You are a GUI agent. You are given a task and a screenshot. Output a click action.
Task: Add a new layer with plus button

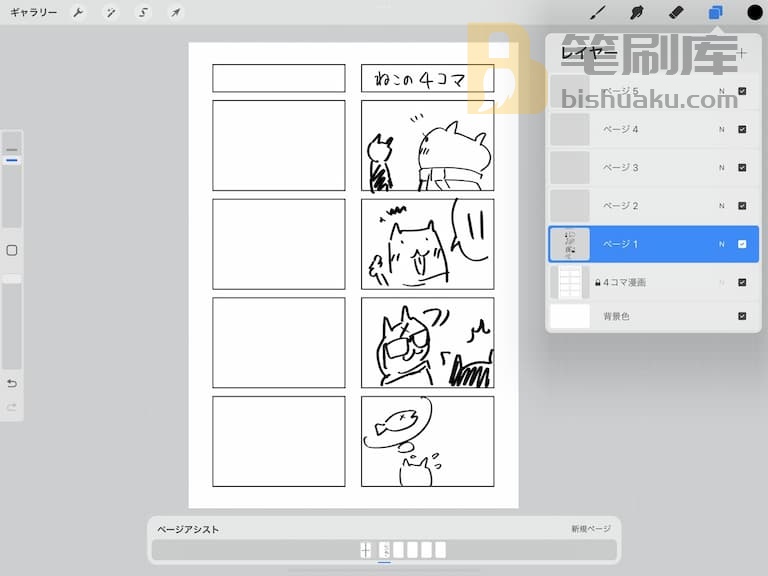click(x=742, y=53)
